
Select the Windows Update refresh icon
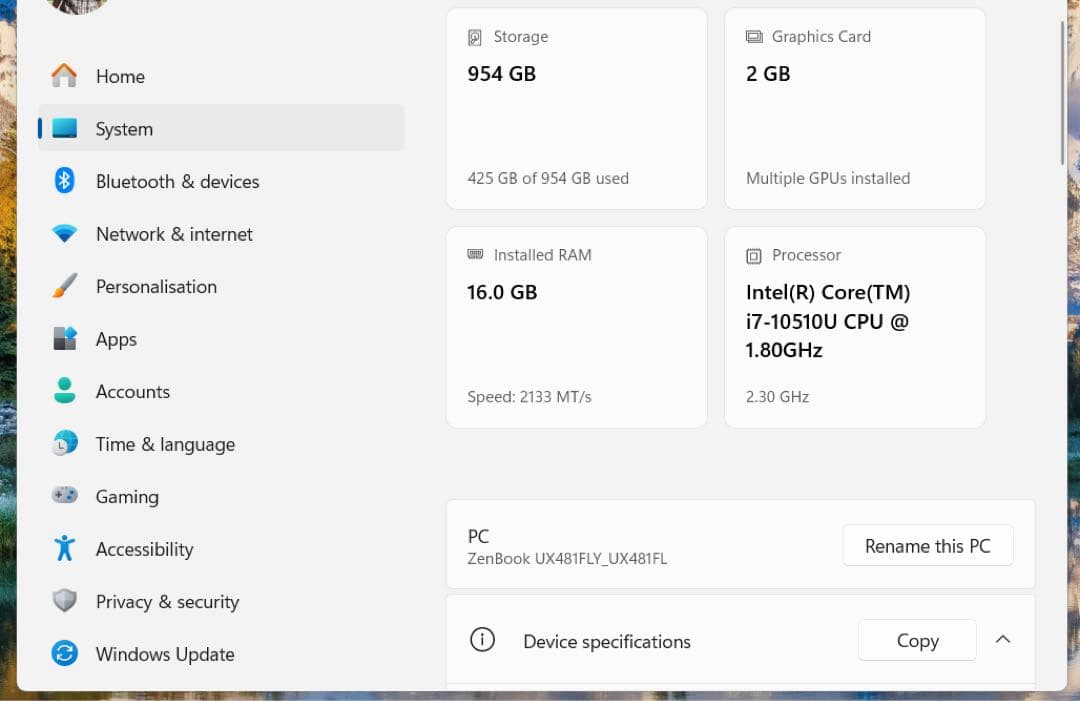(63, 653)
